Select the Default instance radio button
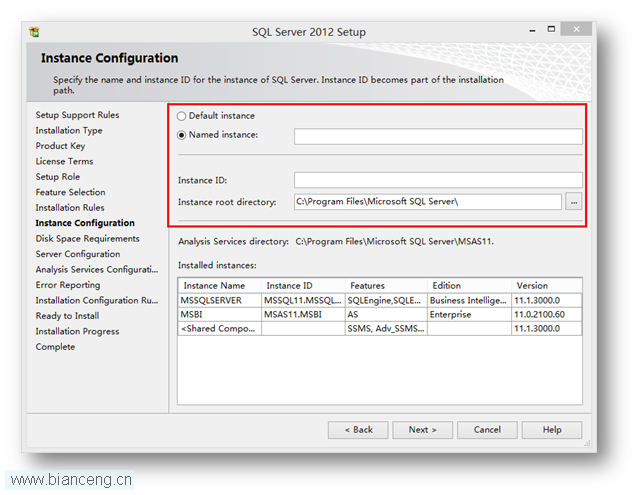Image resolution: width=639 pixels, height=495 pixels. (x=181, y=116)
